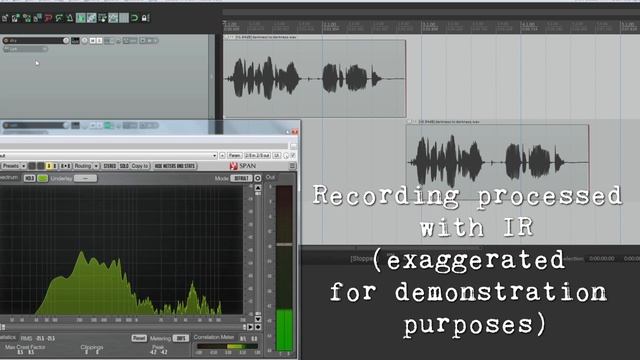Open Project Settings from the toolbar
640x360 pixels.
tap(37, 18)
